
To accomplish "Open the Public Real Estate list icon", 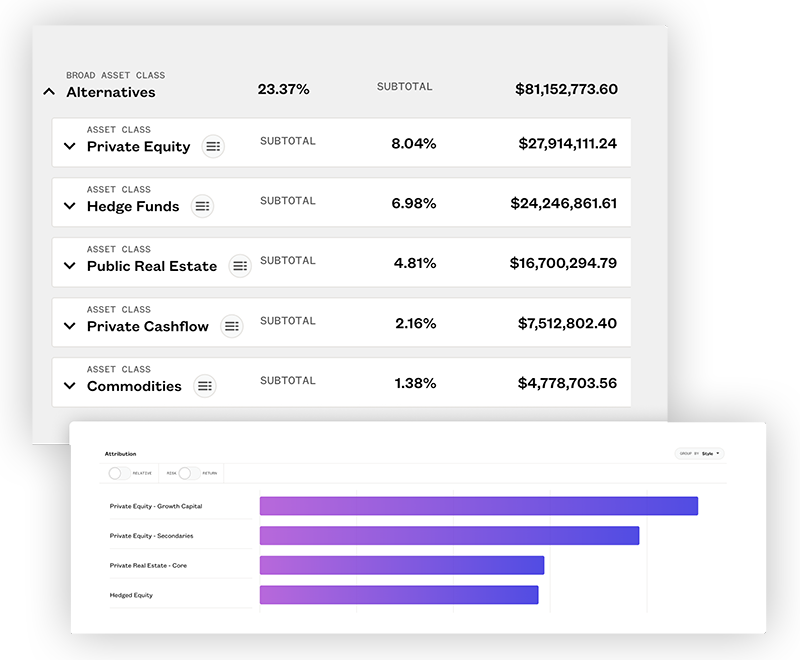I will (x=240, y=266).
